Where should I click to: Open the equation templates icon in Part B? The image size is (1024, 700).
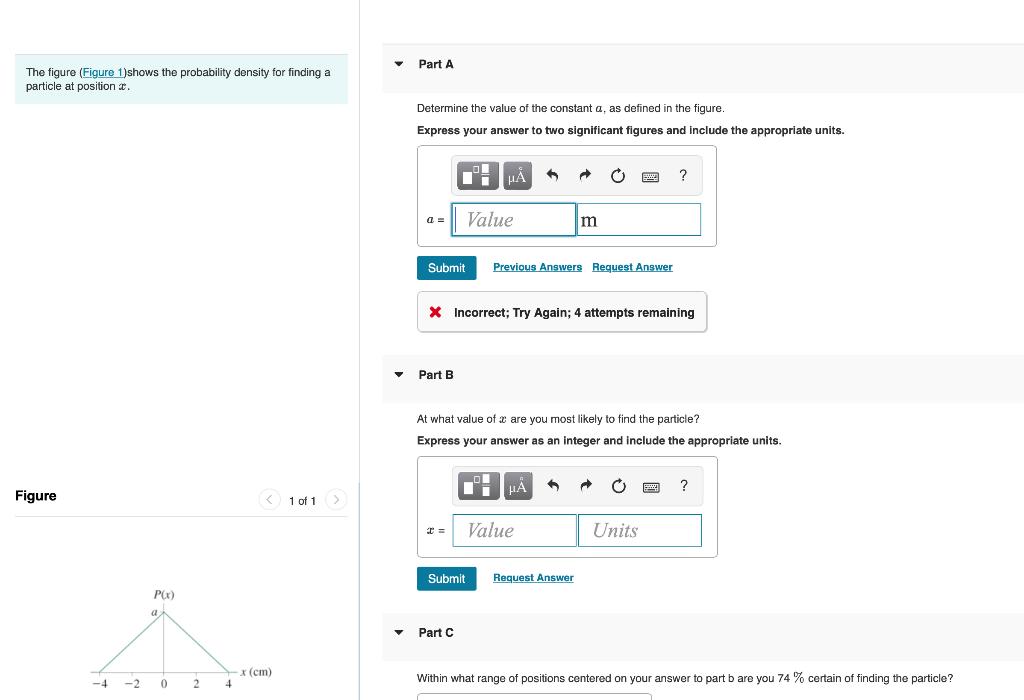click(478, 486)
